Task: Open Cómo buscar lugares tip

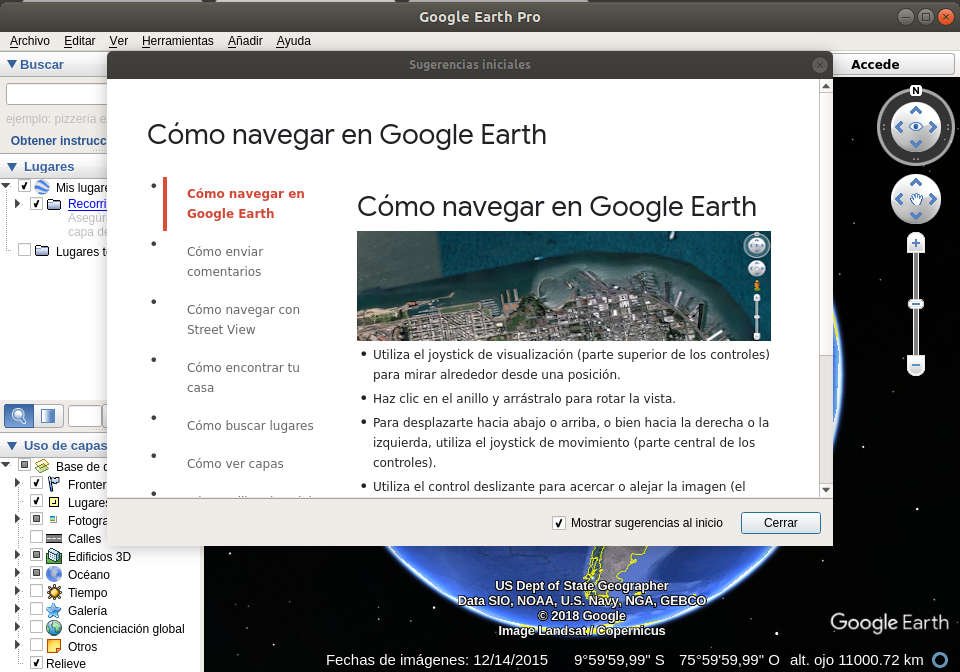Action: (x=250, y=425)
